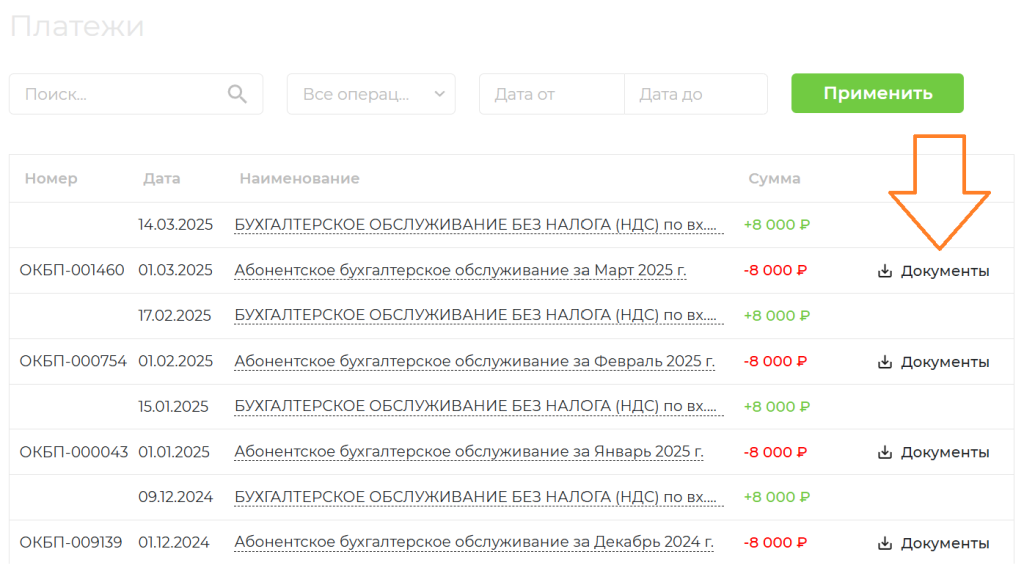Image resolution: width=1024 pixels, height=574 pixels.
Task: Open payment link dated 17.02.2025
Action: [x=479, y=315]
